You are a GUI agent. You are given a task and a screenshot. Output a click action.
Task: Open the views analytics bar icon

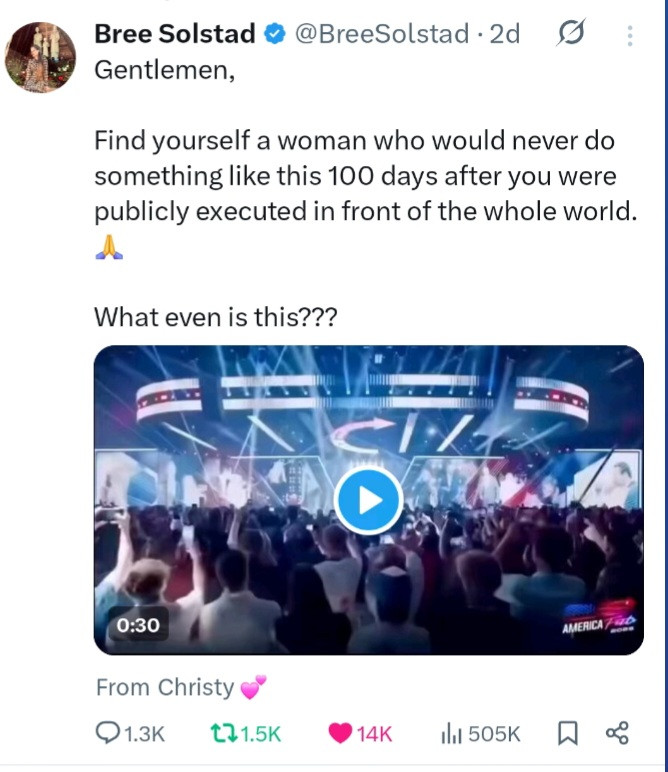[452, 735]
